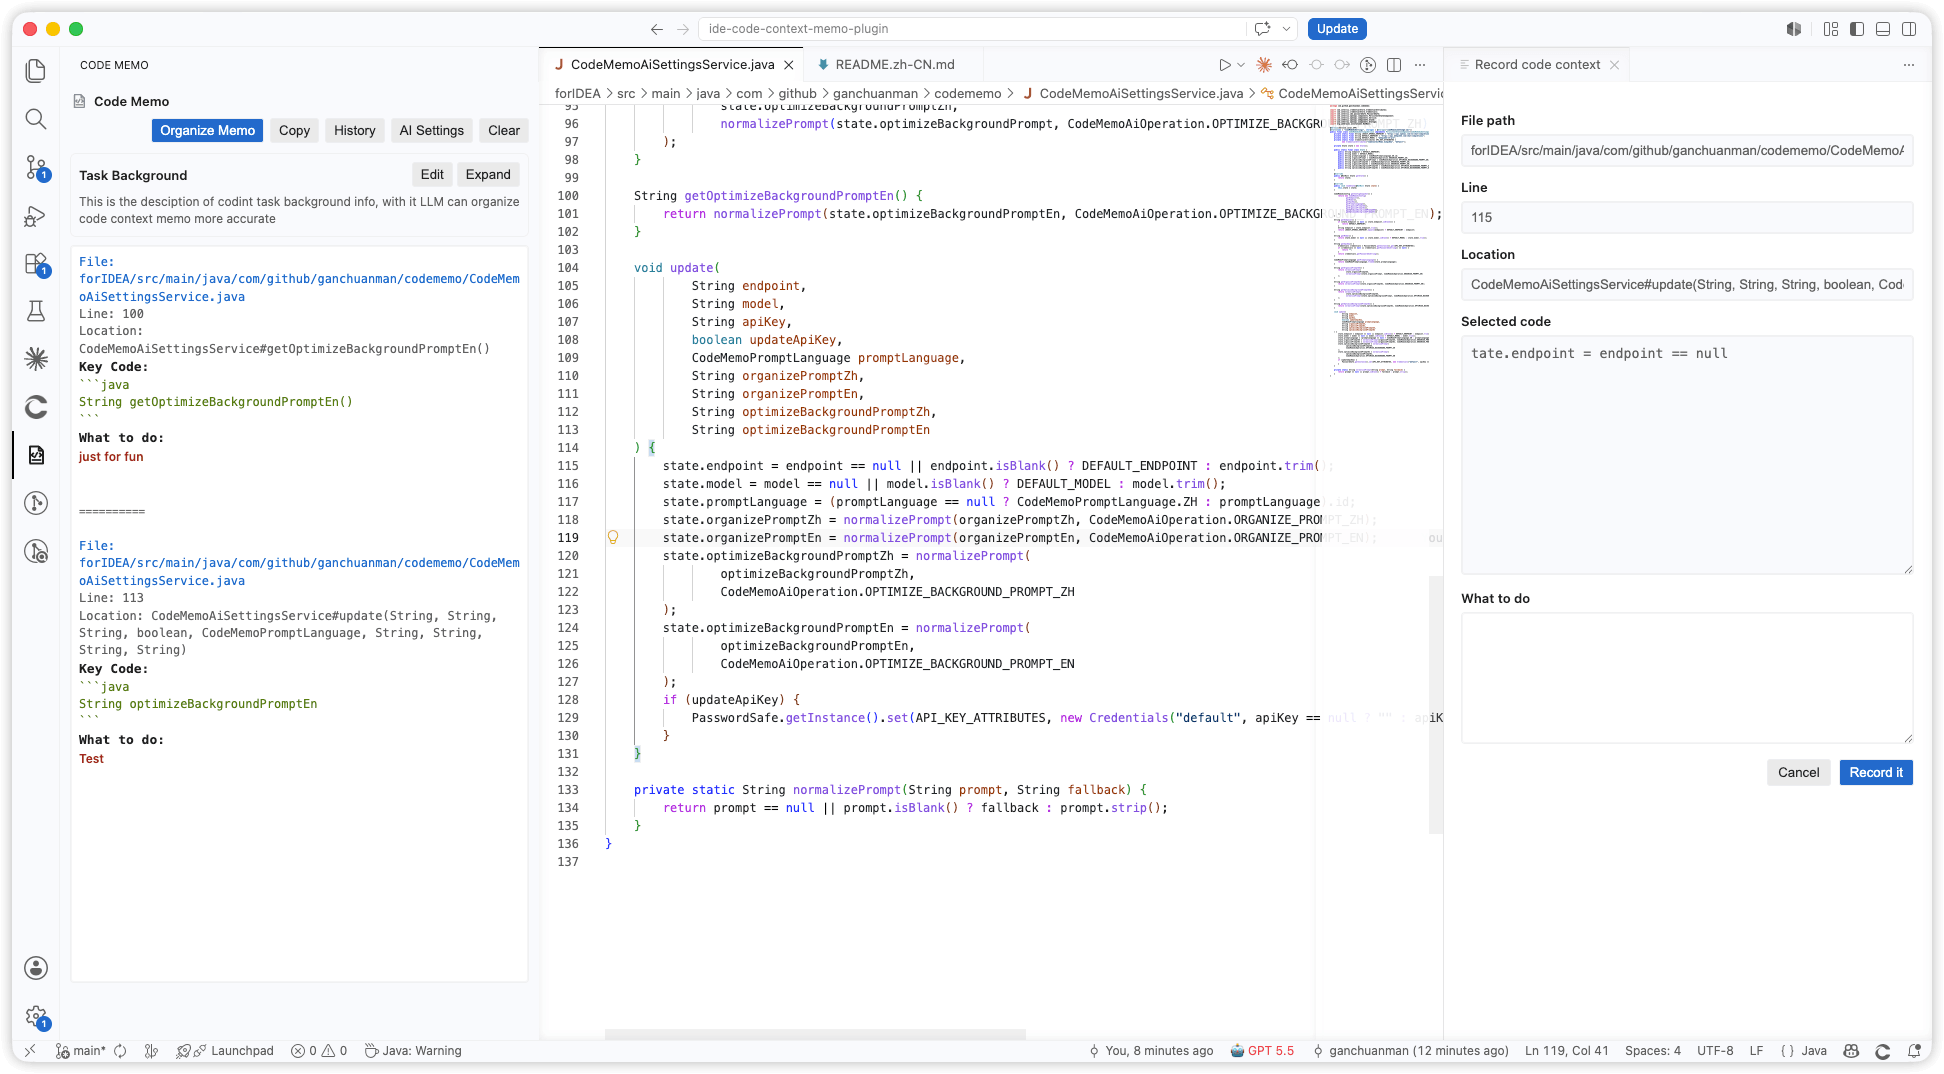Go forward with the navigation arrow
The height and width of the screenshot is (1074, 1944).
coord(683,29)
